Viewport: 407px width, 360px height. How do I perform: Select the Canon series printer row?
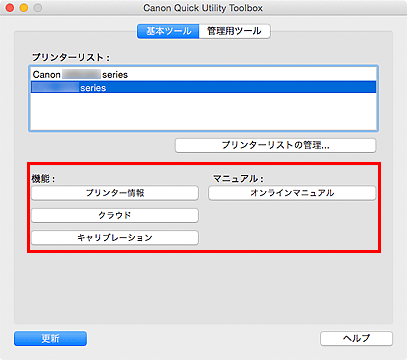coord(203,74)
